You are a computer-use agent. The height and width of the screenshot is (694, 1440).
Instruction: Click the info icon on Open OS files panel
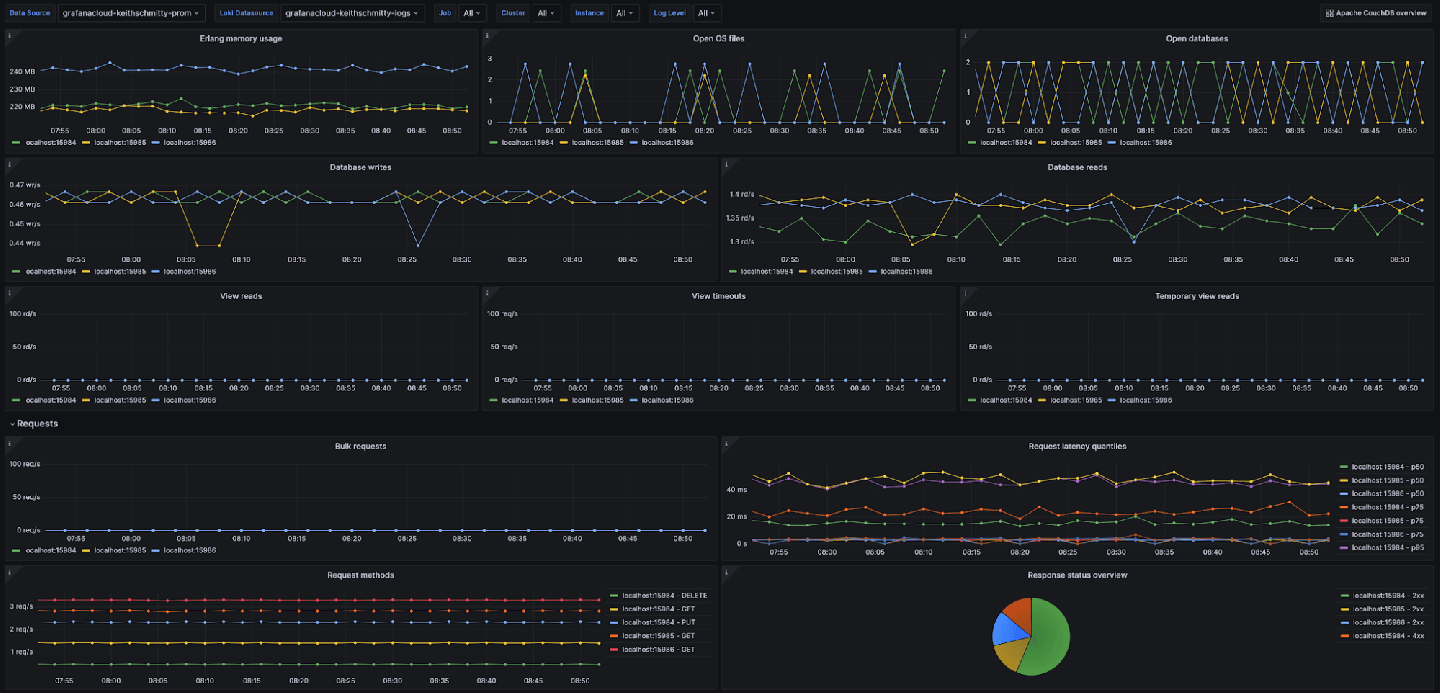click(489, 35)
